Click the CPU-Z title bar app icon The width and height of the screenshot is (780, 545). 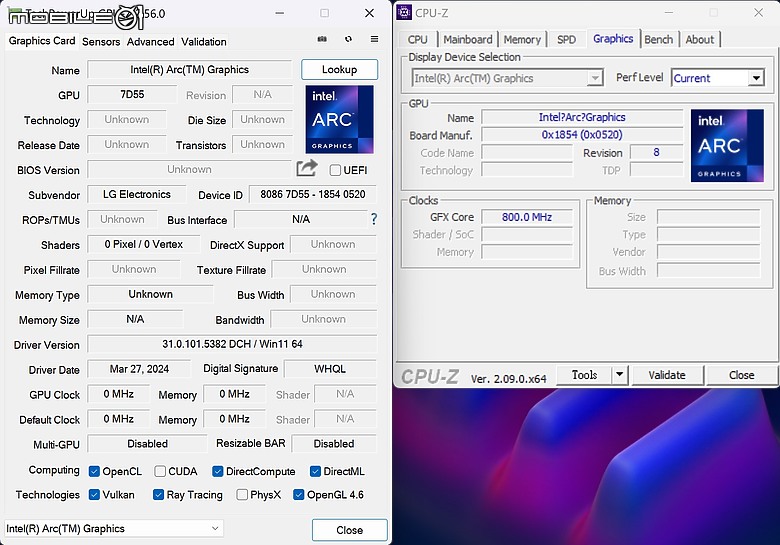coord(404,12)
